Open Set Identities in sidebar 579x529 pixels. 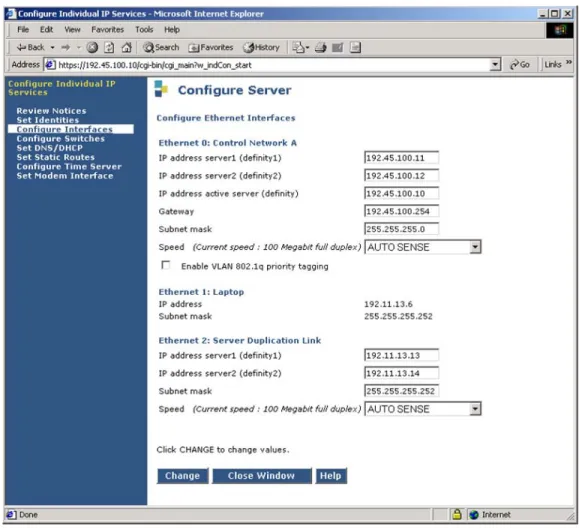(x=48, y=120)
